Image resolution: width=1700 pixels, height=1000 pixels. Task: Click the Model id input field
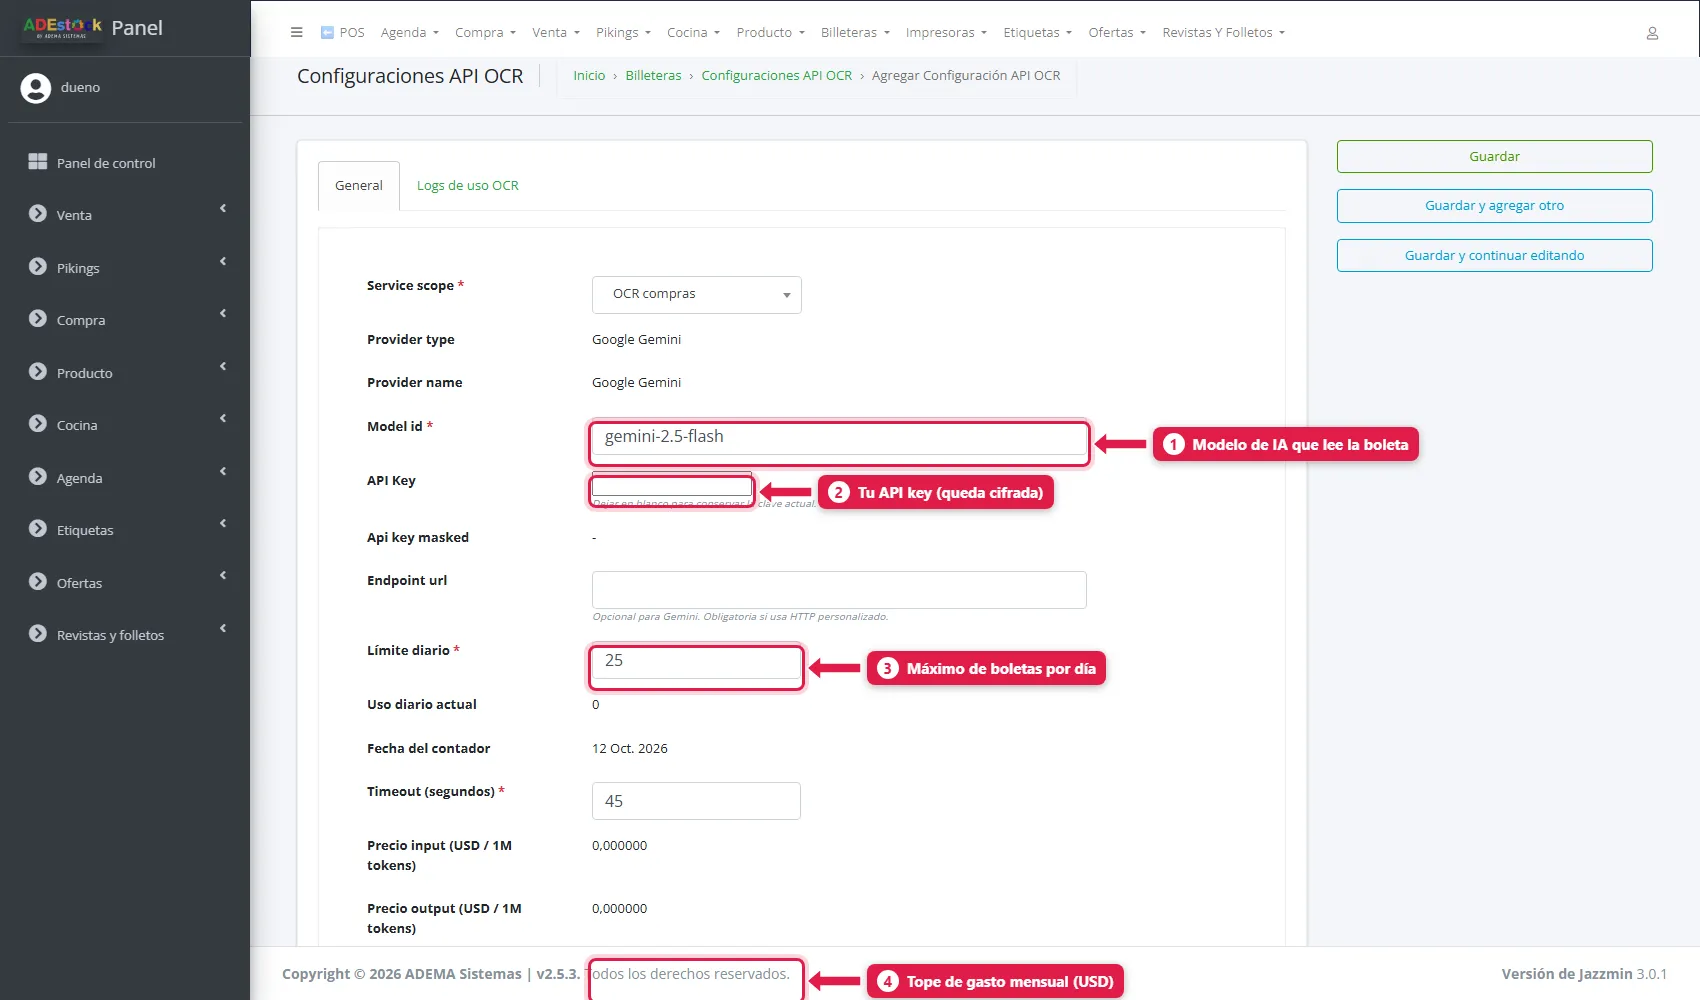pyautogui.click(x=839, y=438)
